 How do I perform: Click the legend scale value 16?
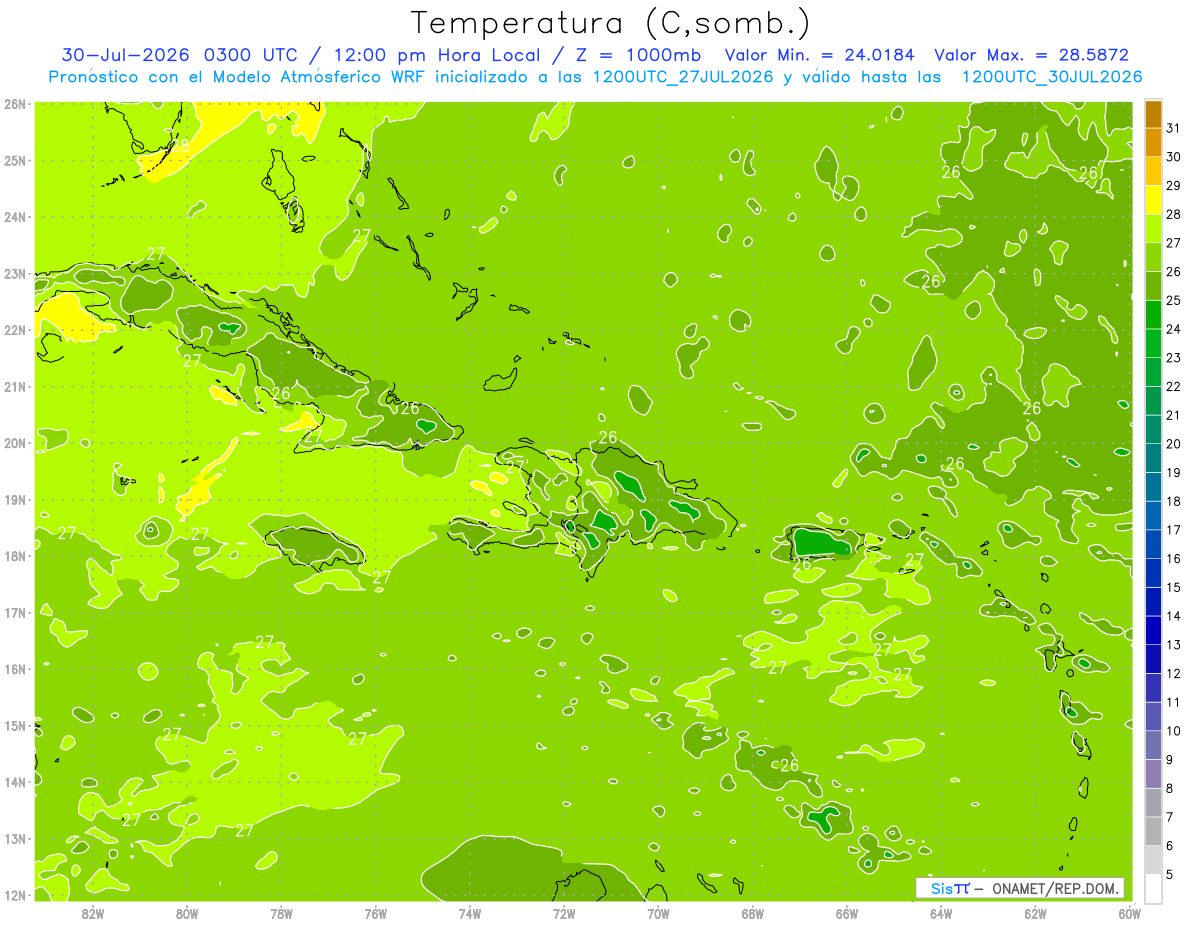coord(1173,559)
